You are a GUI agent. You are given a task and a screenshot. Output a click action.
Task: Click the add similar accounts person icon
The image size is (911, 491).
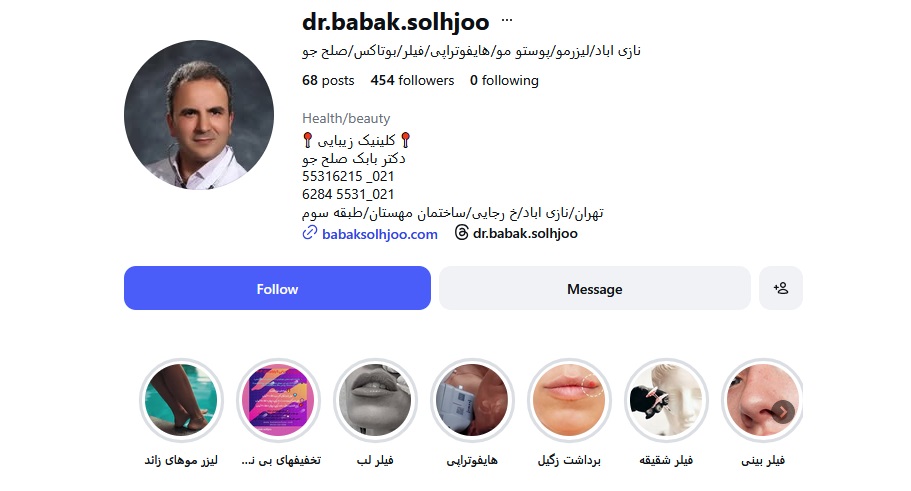coord(780,288)
